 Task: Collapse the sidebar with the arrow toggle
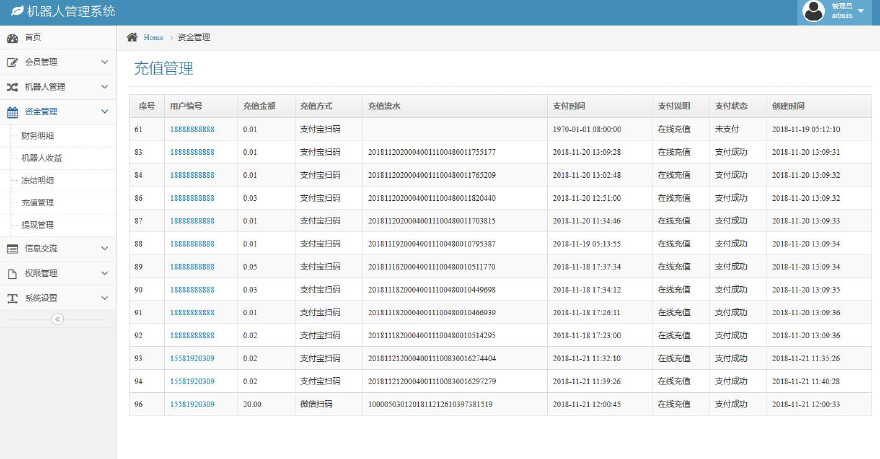pos(57,319)
